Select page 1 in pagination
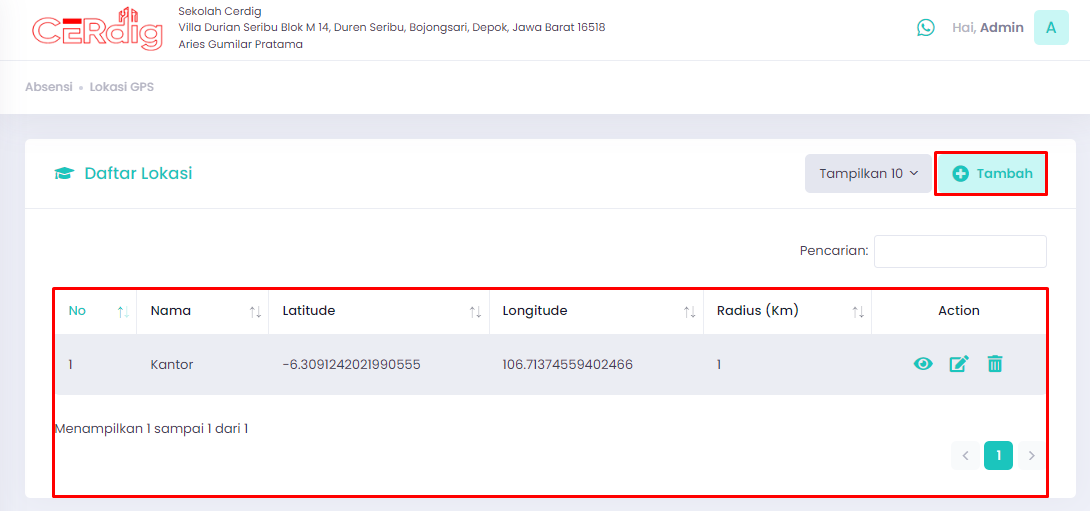This screenshot has width=1090, height=511. (998, 455)
